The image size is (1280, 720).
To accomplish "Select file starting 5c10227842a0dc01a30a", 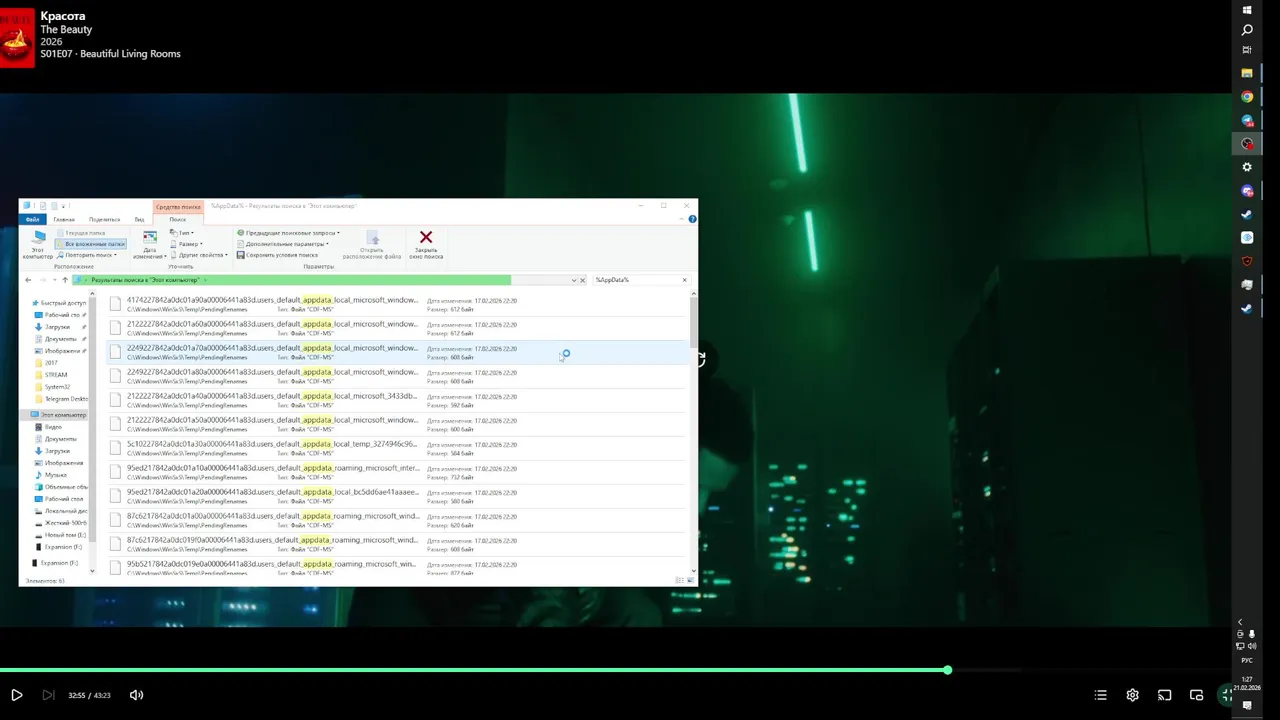I will pyautogui.click(x=395, y=448).
